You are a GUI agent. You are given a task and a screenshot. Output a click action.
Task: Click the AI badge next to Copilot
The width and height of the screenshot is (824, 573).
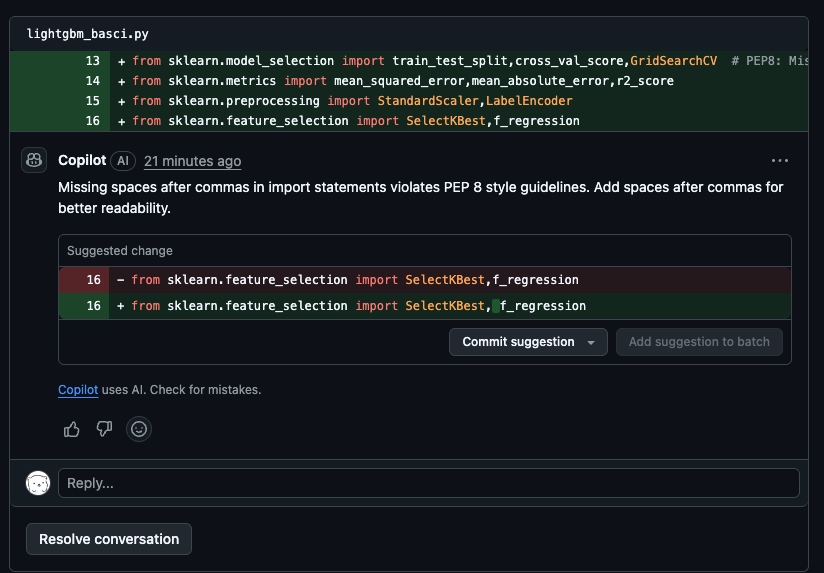(123, 161)
